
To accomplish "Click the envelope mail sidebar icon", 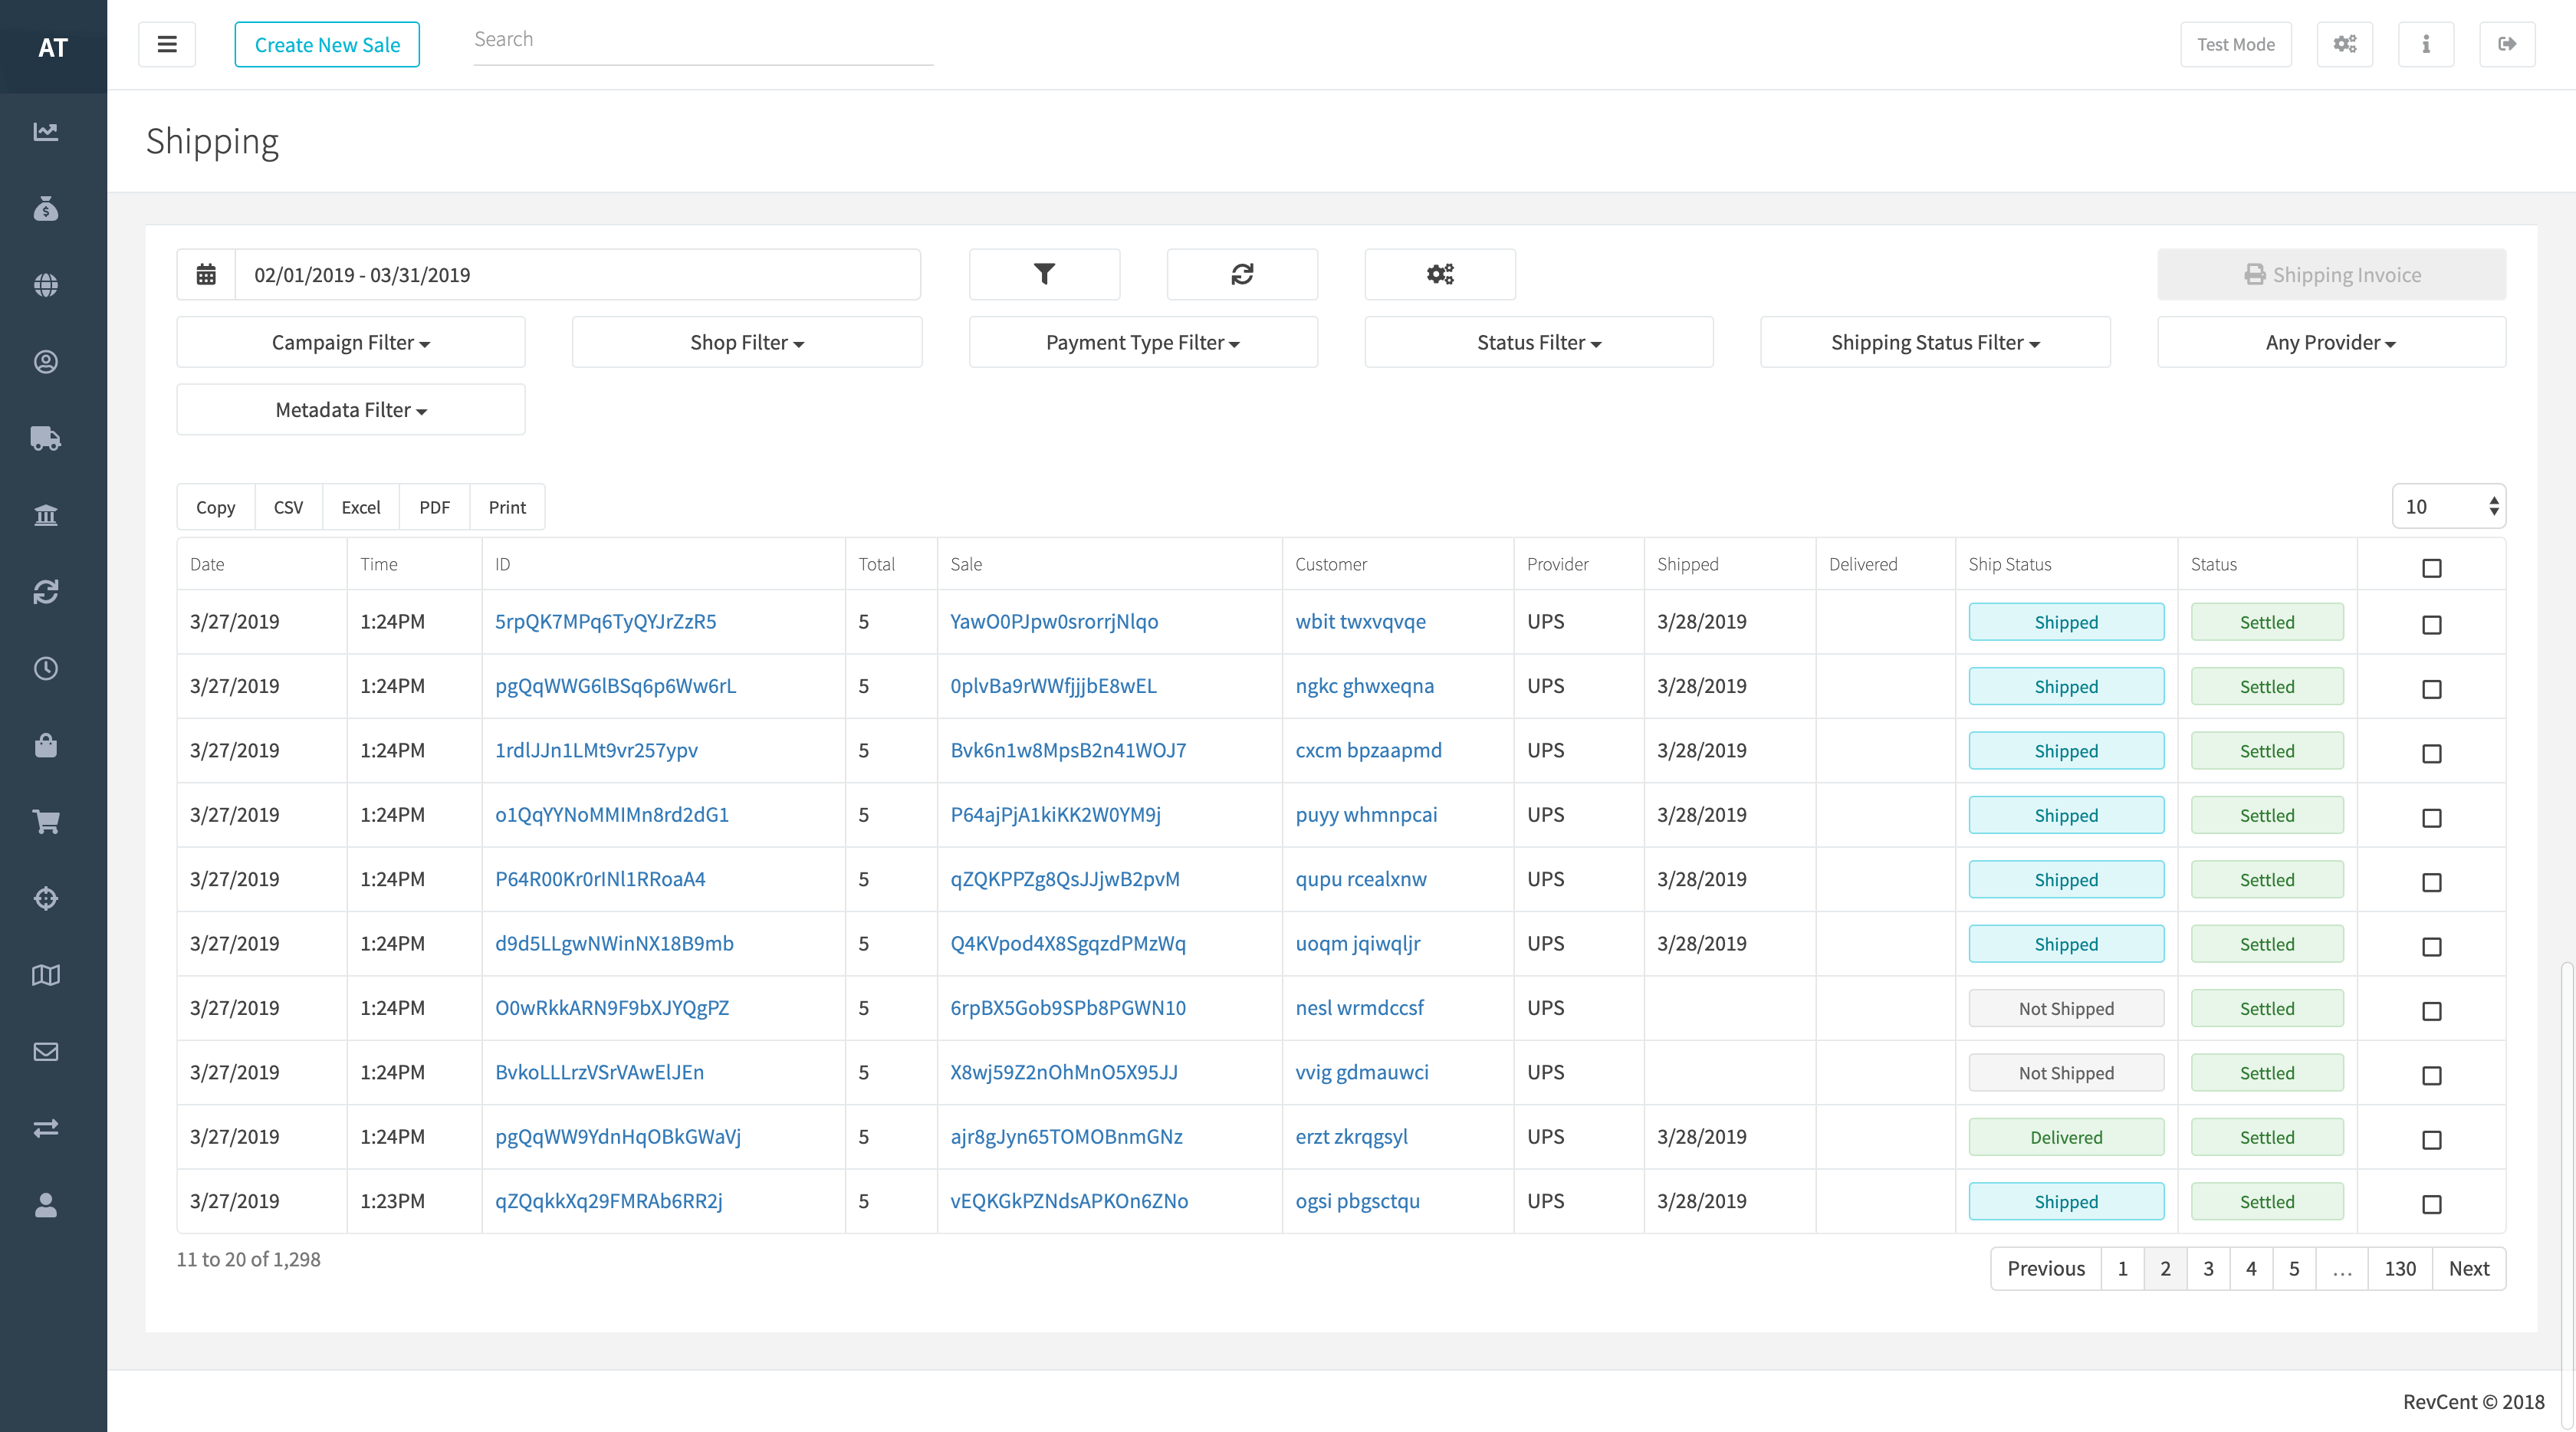I will (46, 1051).
